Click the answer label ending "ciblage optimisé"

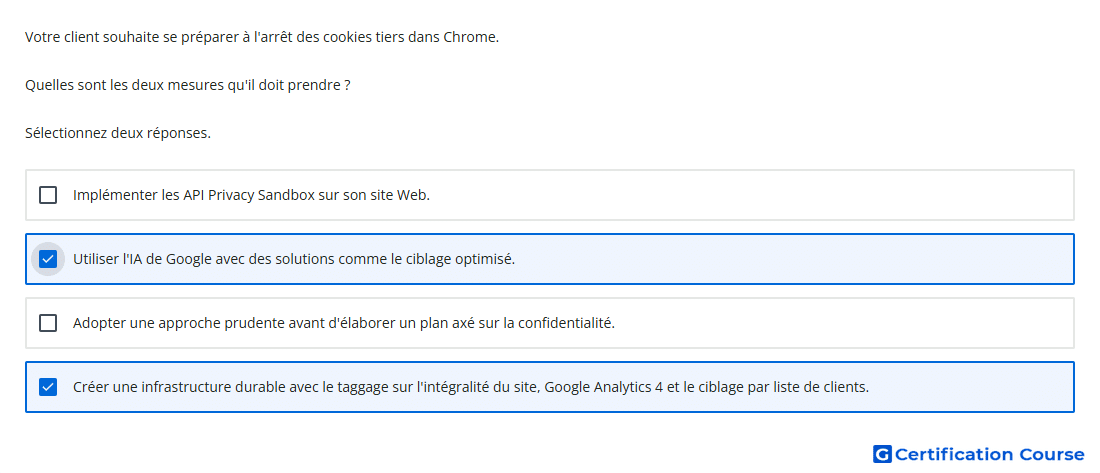pyautogui.click(x=294, y=259)
